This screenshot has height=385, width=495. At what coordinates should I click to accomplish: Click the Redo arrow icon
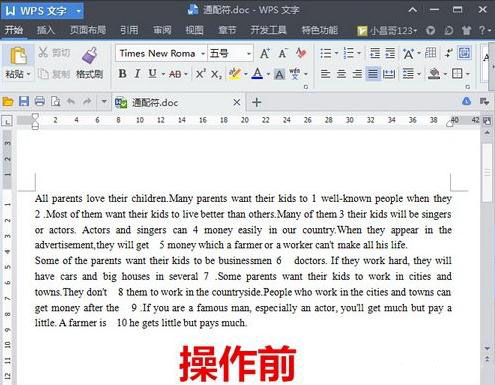click(x=87, y=101)
